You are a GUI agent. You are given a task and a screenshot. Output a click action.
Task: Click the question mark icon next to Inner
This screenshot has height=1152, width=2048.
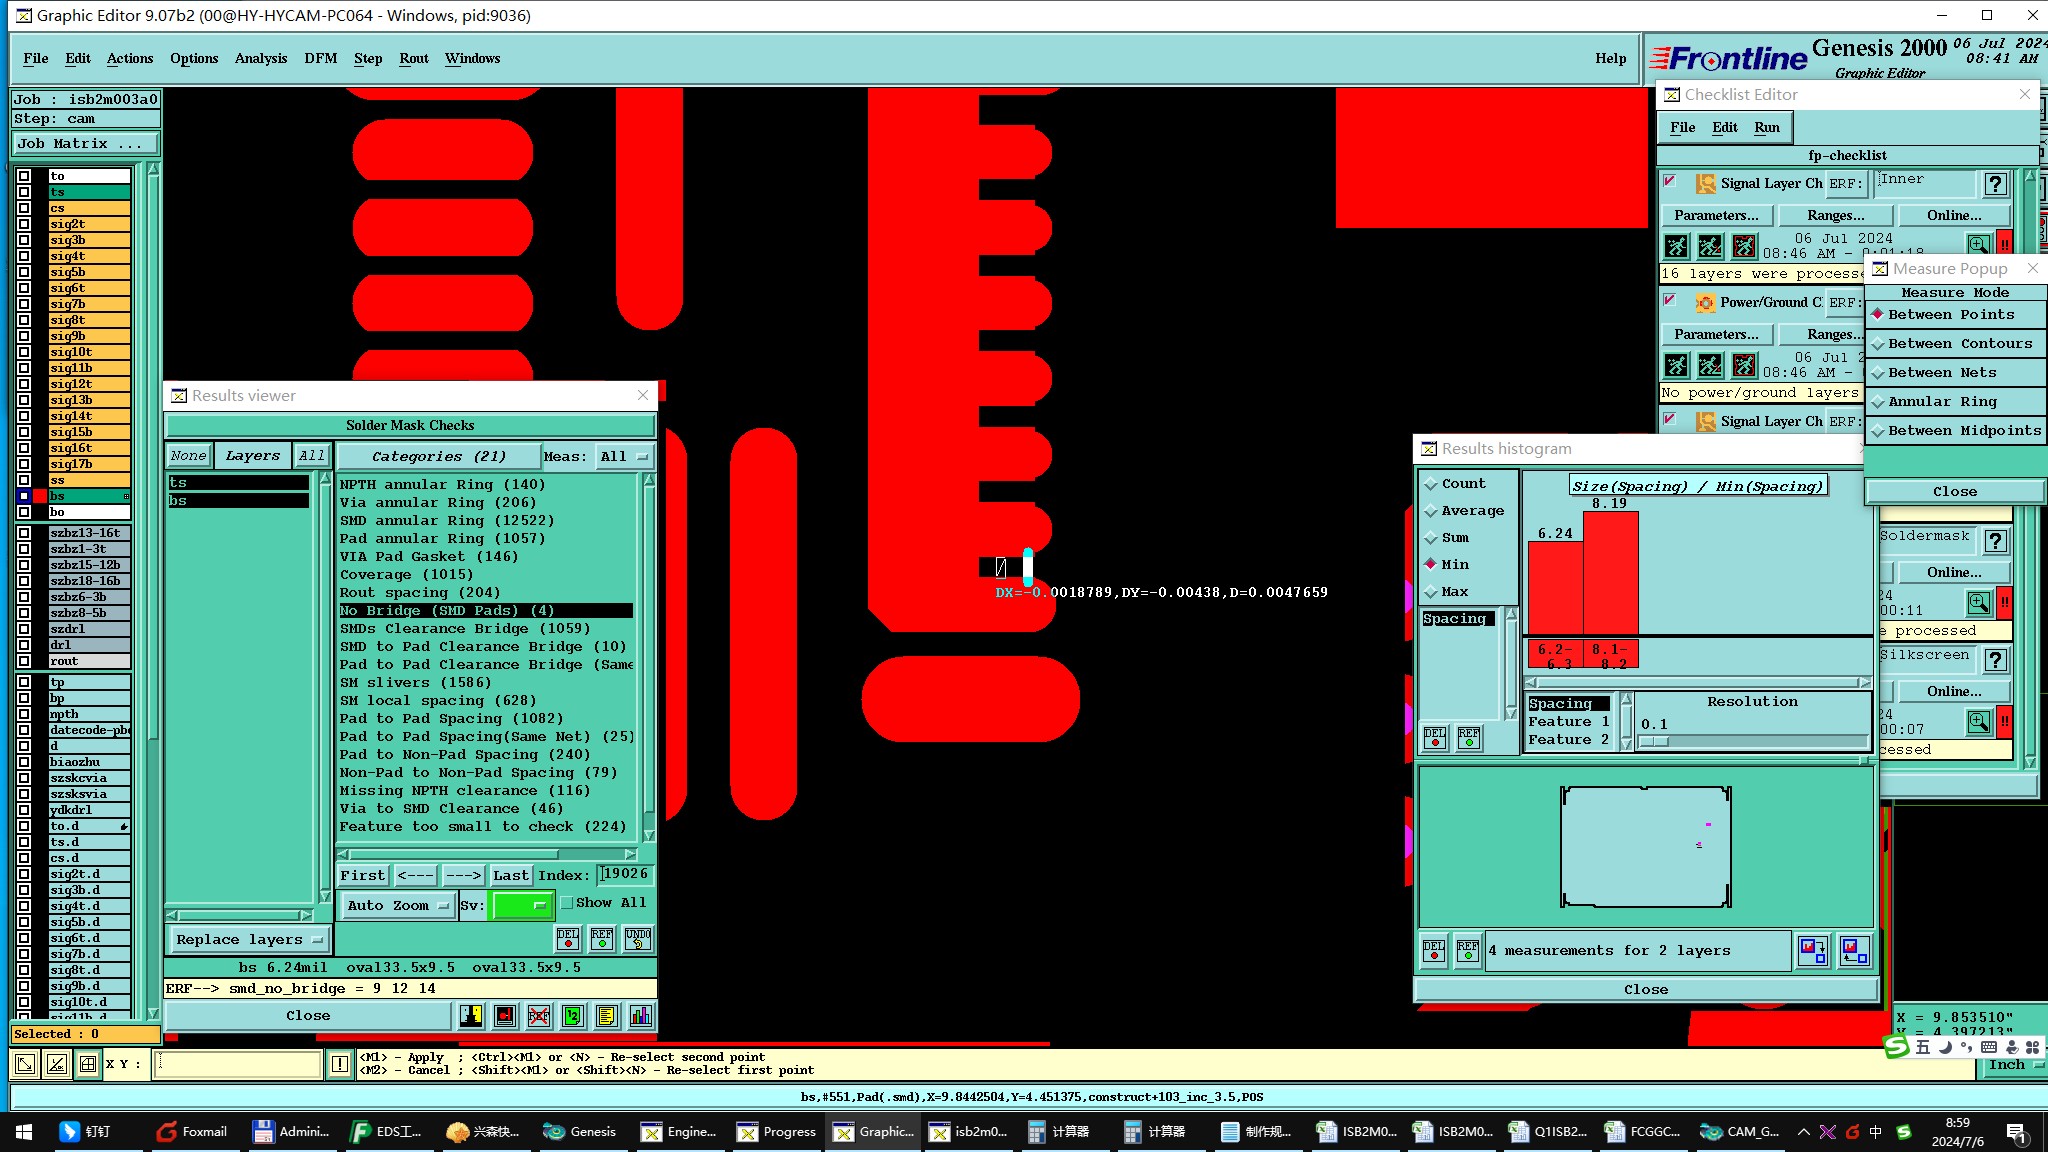1995,183
